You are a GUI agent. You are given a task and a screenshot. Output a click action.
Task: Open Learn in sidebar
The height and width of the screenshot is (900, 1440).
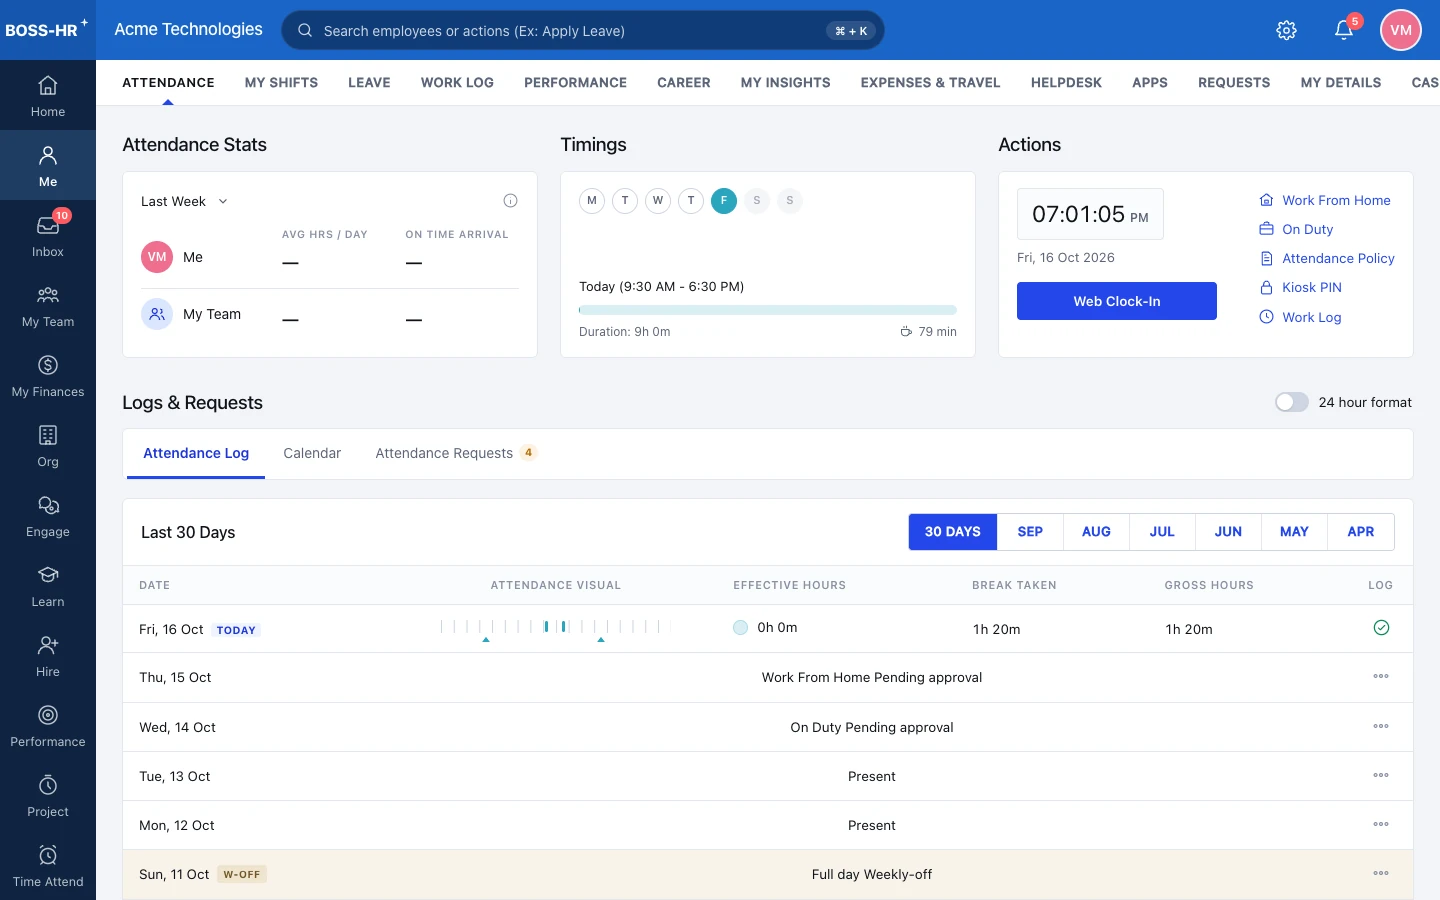pos(48,586)
